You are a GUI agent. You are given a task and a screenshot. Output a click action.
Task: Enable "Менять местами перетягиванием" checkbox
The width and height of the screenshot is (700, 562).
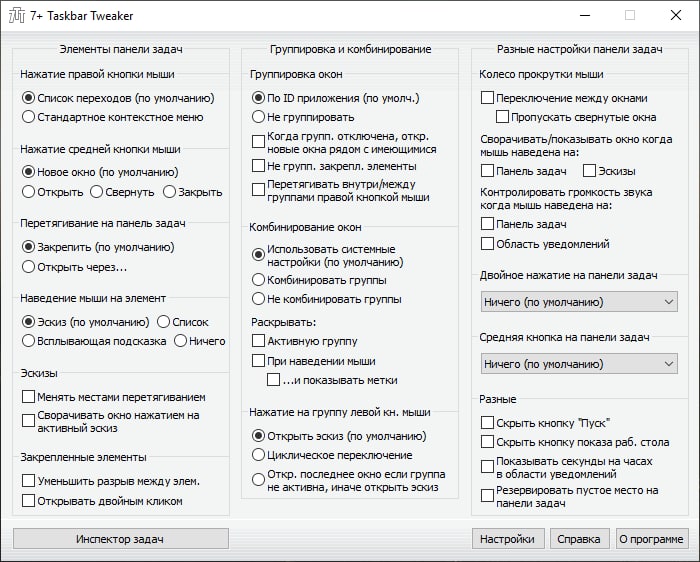coord(29,397)
